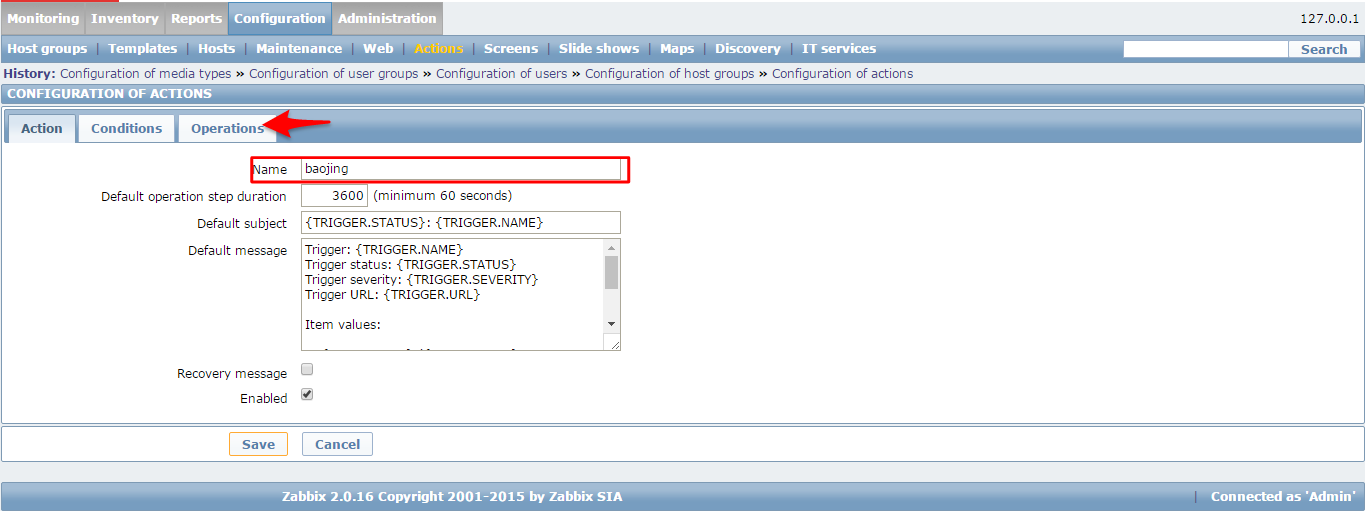Image resolution: width=1365 pixels, height=511 pixels.
Task: Select the Action tab
Action: tap(42, 128)
